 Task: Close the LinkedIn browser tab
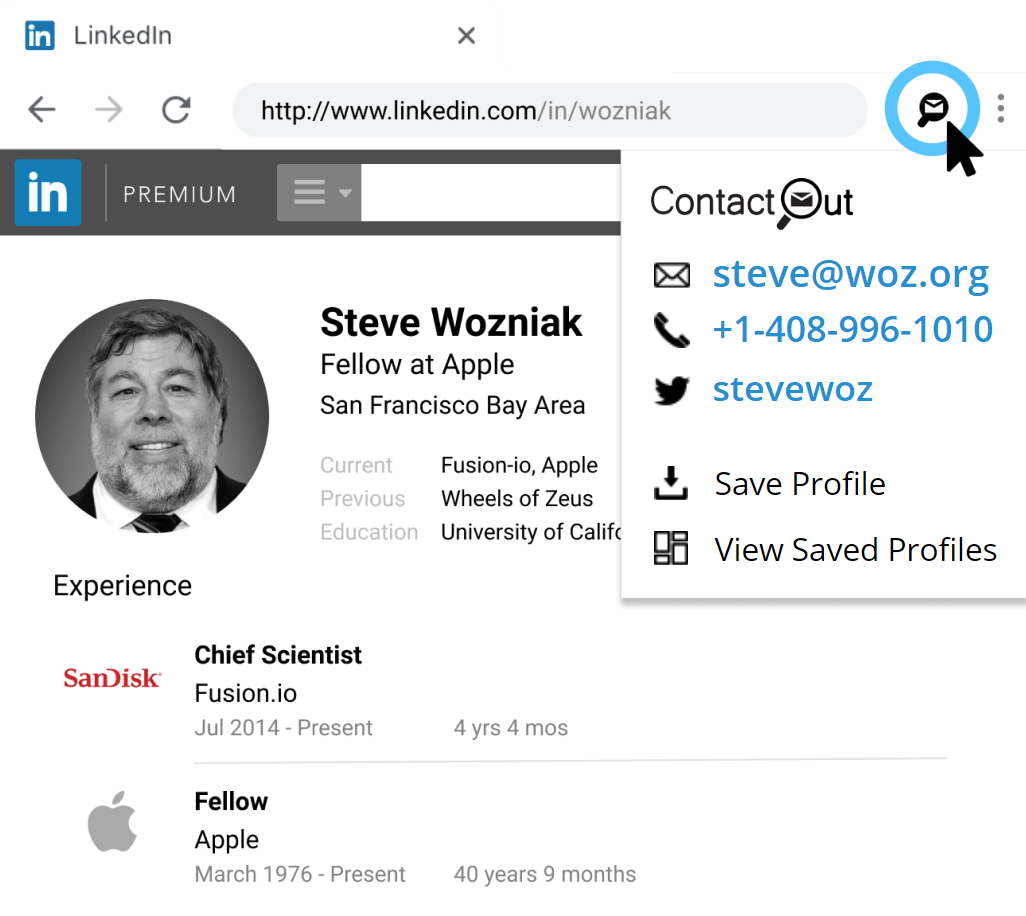click(466, 37)
